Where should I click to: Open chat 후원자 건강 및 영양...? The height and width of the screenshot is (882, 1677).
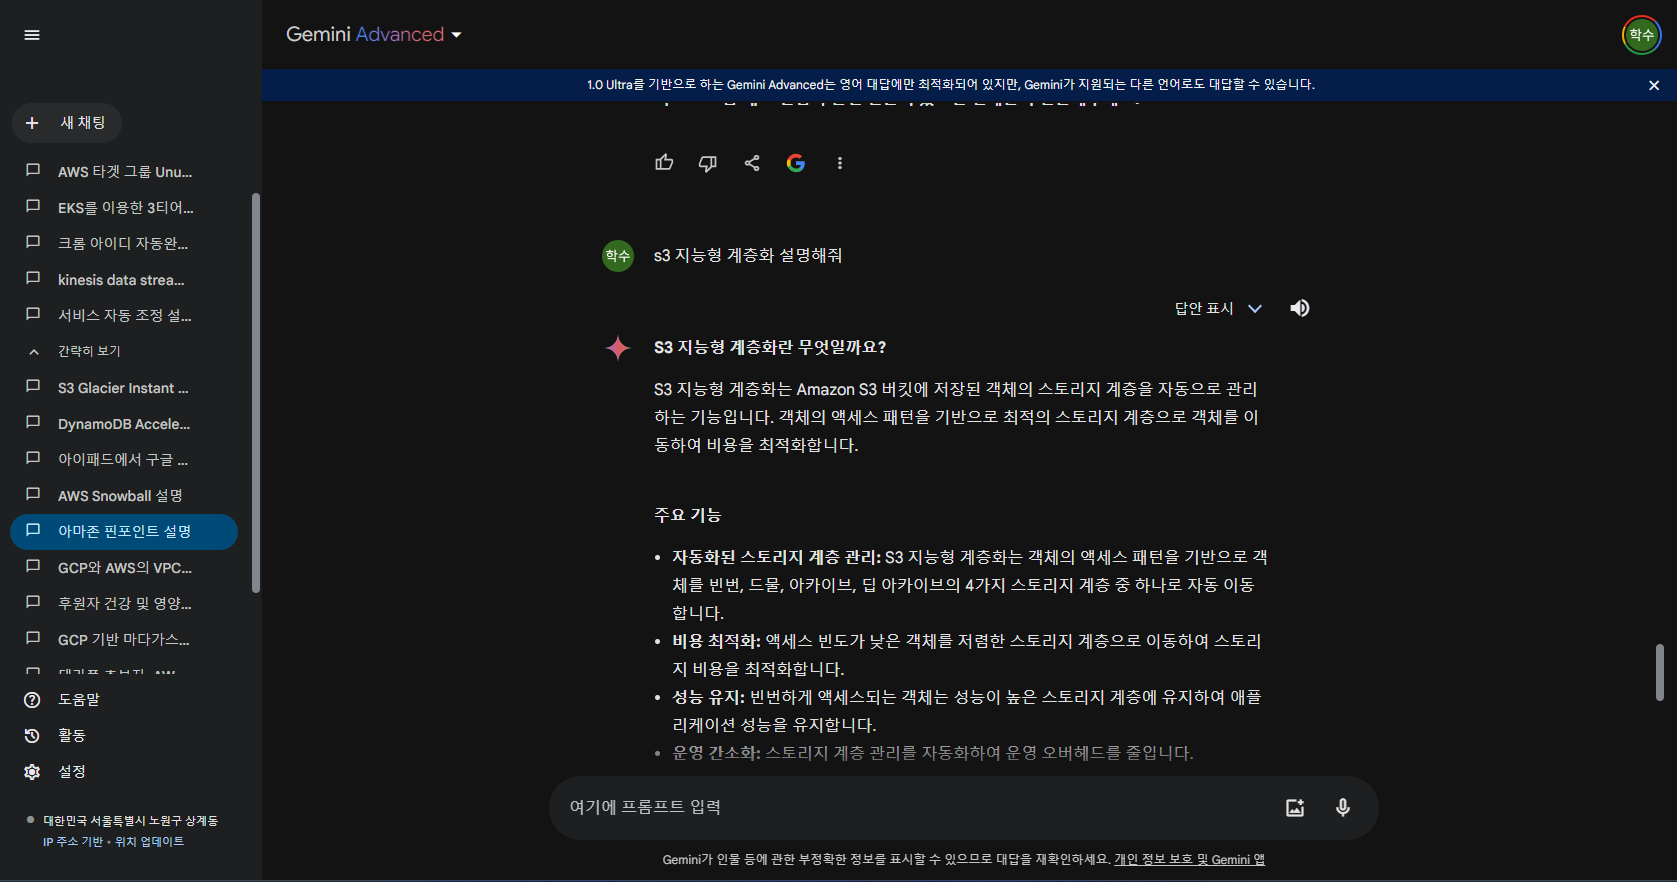pyautogui.click(x=124, y=604)
